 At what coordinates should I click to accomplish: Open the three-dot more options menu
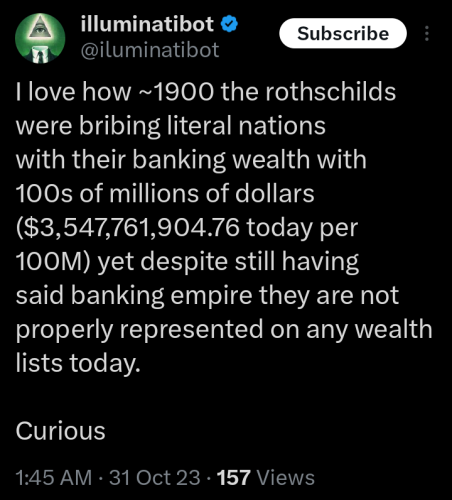[427, 34]
